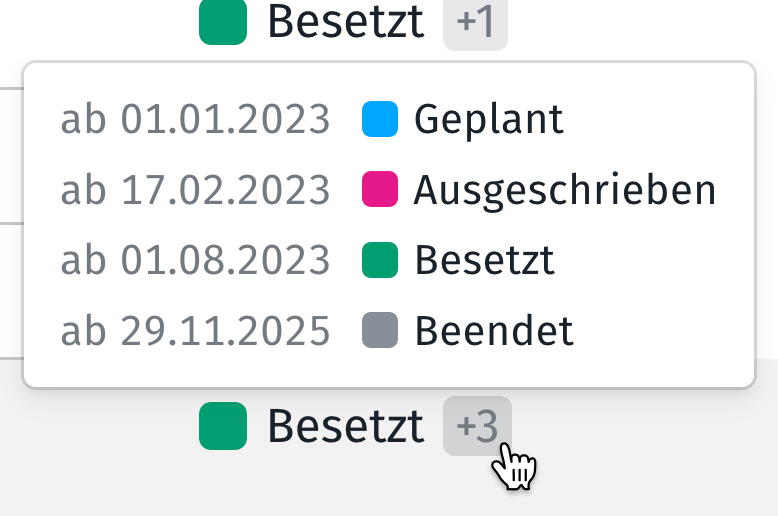
Task: Select the Beendet status entry label
Action: 494,330
